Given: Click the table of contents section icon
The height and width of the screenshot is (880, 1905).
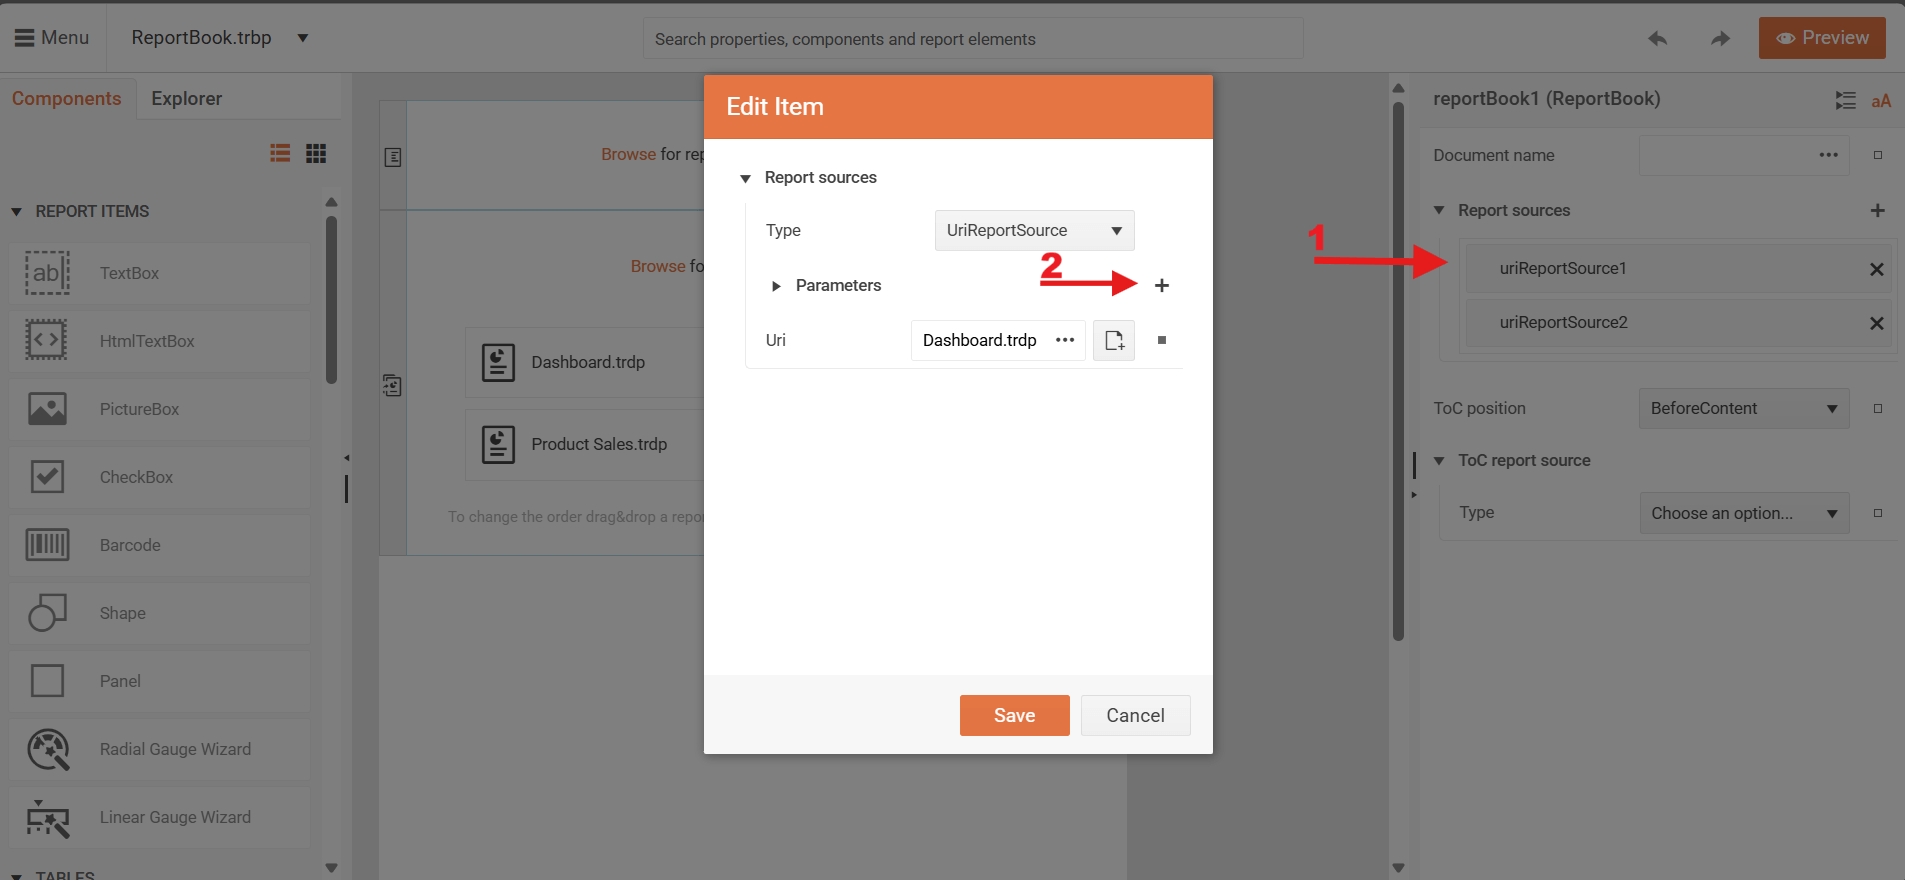Looking at the screenshot, I should pos(393,157).
